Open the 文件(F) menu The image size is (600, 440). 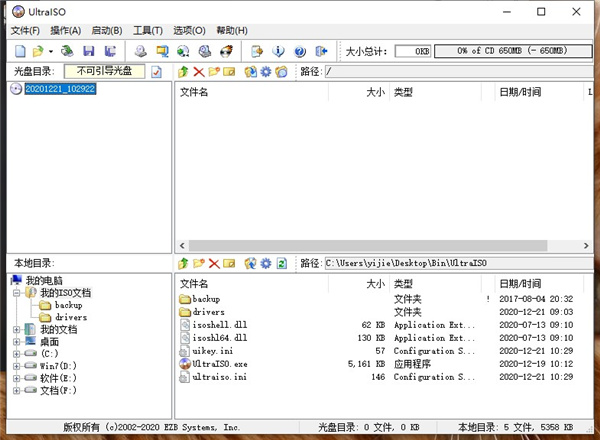pyautogui.click(x=23, y=31)
